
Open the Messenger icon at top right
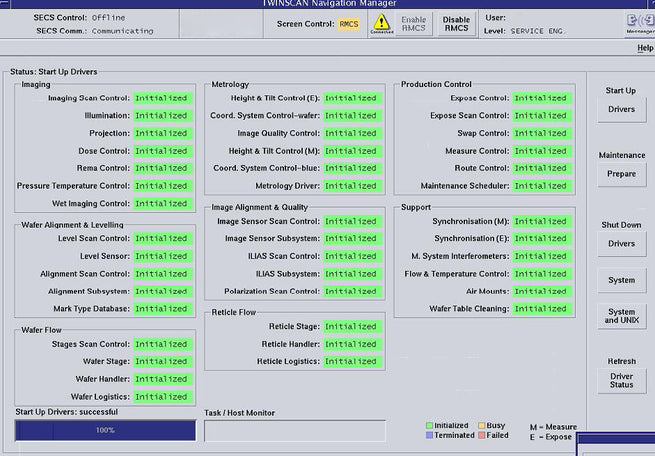(x=640, y=23)
